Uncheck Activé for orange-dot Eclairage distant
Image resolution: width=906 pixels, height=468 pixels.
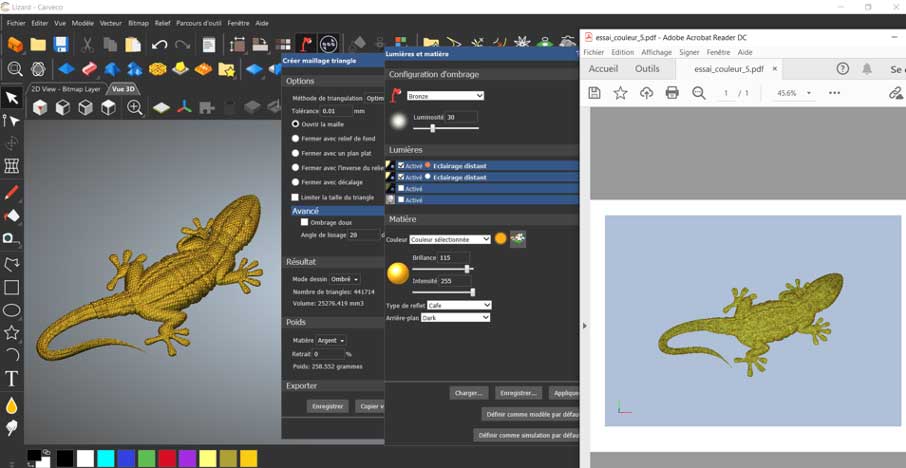(x=401, y=165)
